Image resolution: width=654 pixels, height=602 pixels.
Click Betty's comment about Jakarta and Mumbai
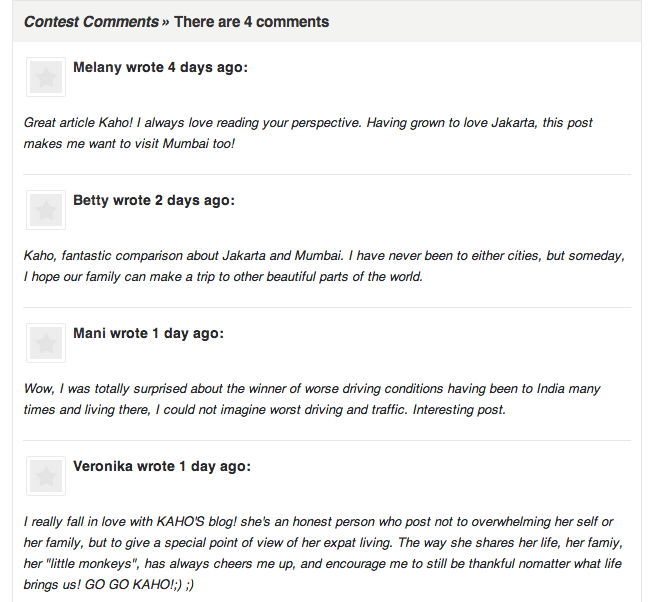click(324, 266)
